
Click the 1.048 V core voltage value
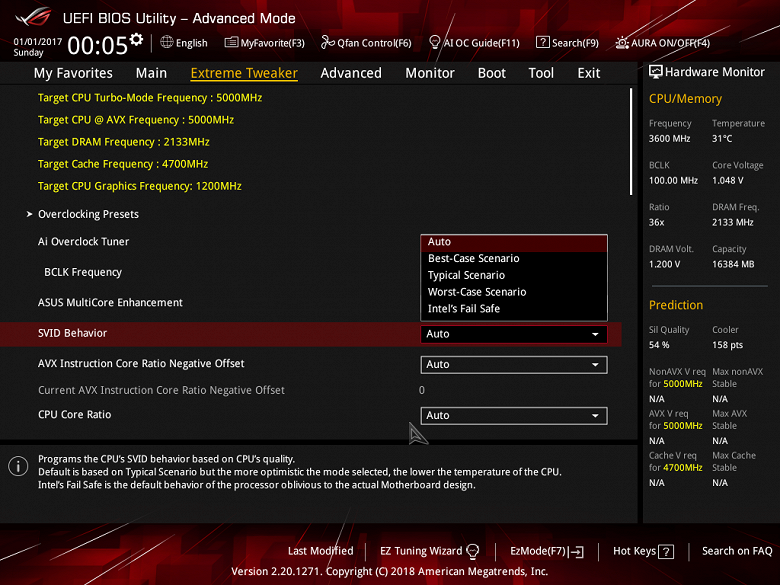tap(727, 181)
